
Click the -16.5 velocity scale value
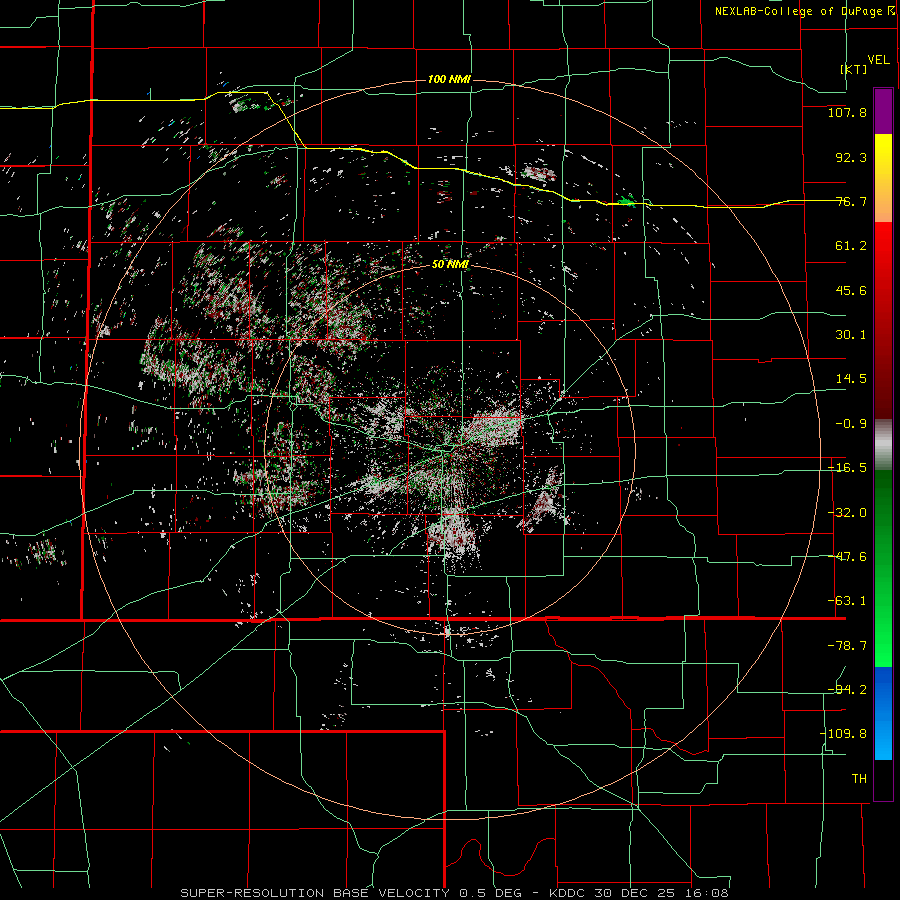pyautogui.click(x=847, y=468)
